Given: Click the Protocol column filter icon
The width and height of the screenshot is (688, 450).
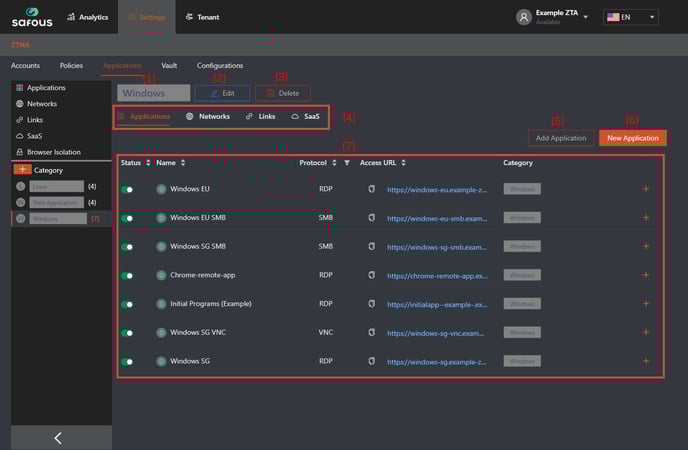Looking at the screenshot, I should click(347, 162).
